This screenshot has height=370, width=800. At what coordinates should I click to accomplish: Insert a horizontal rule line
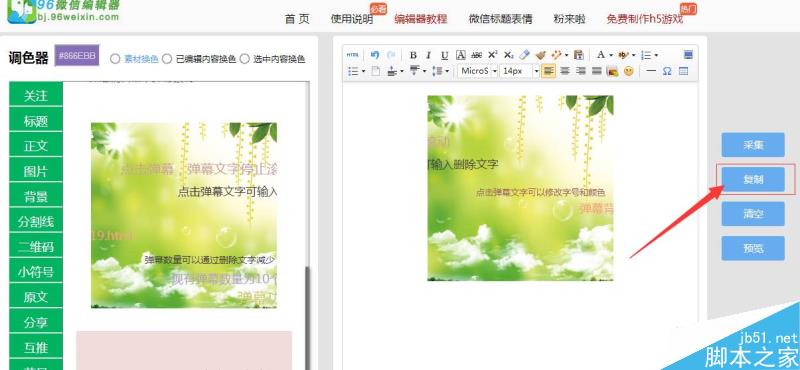pos(651,71)
